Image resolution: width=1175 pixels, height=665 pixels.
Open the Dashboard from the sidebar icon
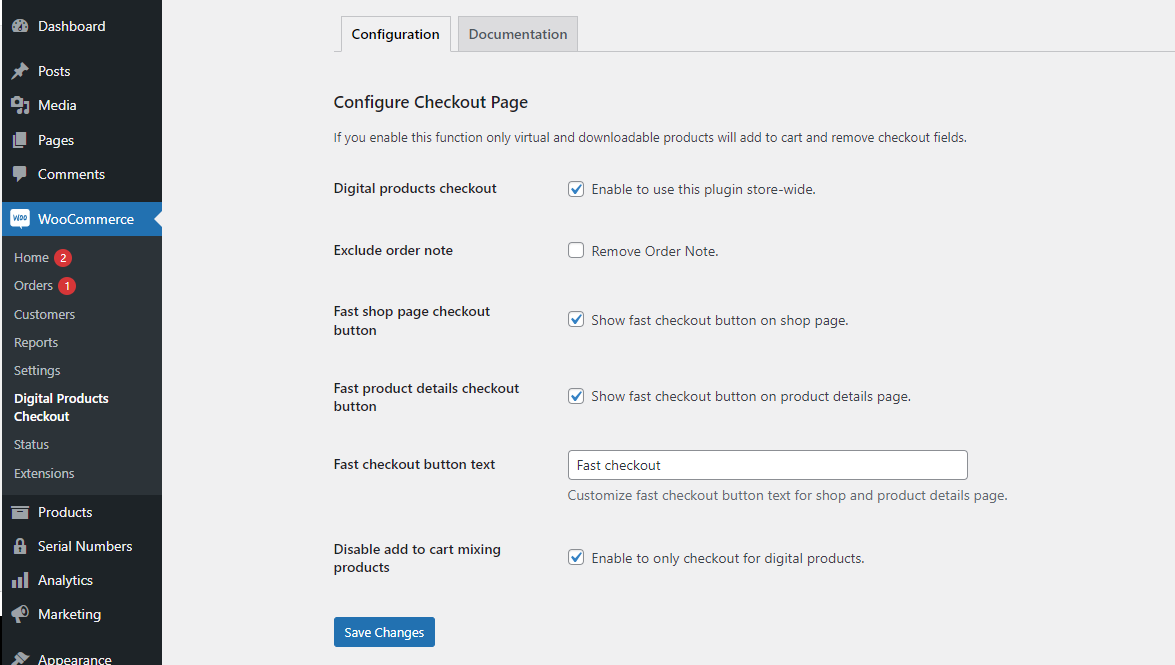point(21,24)
